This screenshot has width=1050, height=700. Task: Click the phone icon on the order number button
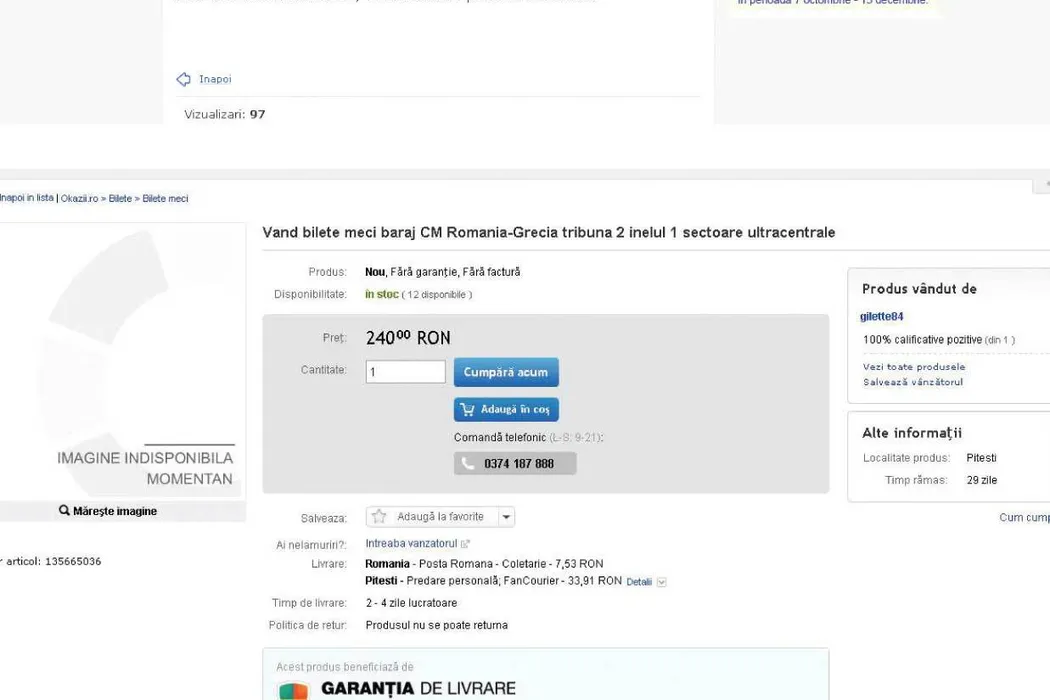tap(468, 464)
